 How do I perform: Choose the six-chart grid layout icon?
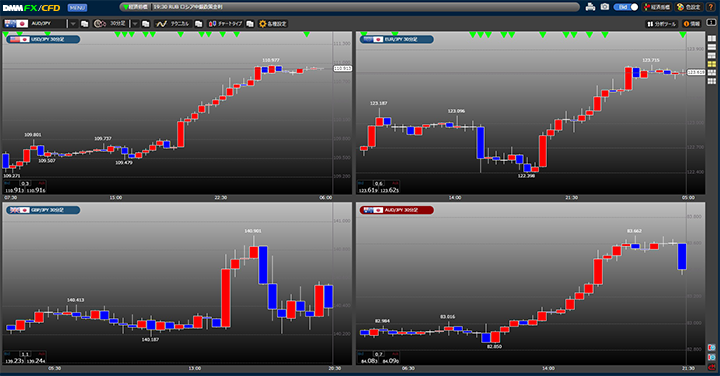click(712, 81)
